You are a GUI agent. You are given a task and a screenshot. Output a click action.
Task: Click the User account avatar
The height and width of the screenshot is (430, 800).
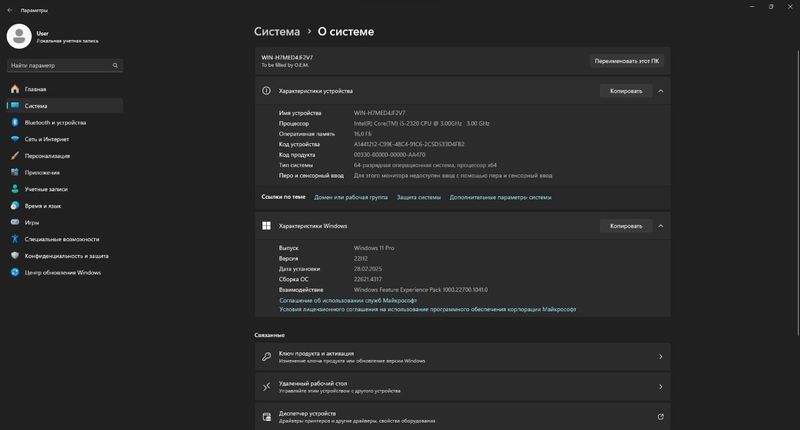[x=19, y=36]
